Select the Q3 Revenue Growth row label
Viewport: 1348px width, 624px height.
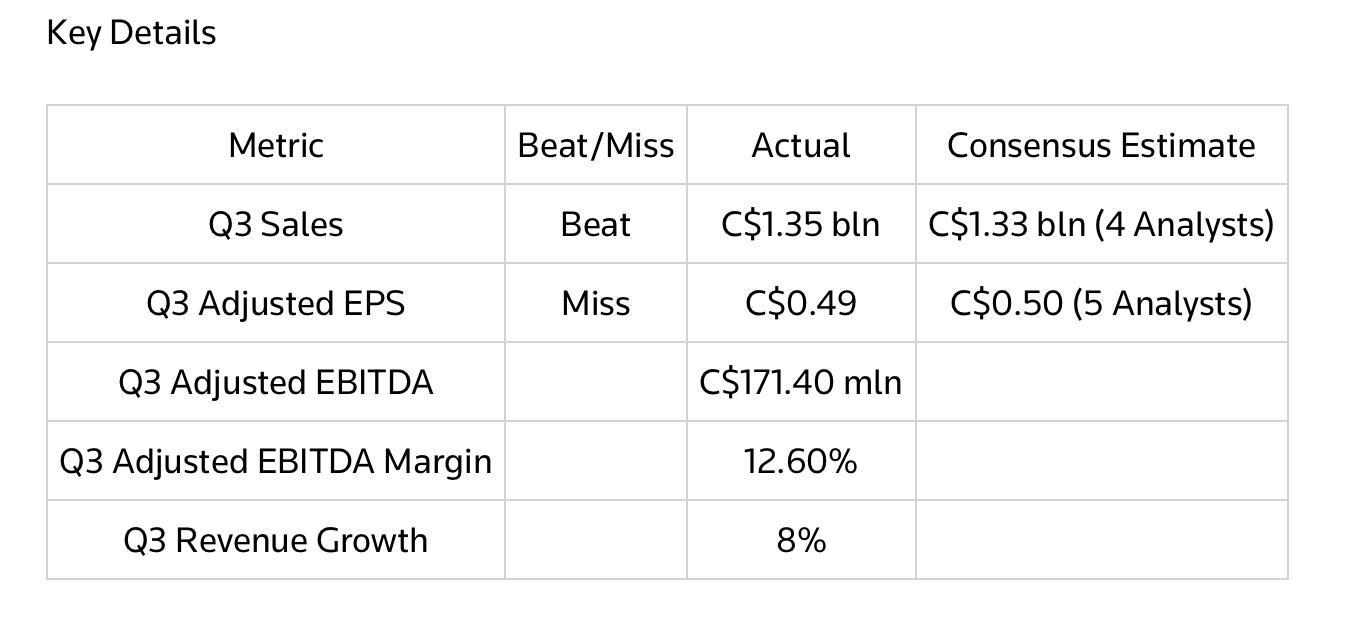(276, 540)
